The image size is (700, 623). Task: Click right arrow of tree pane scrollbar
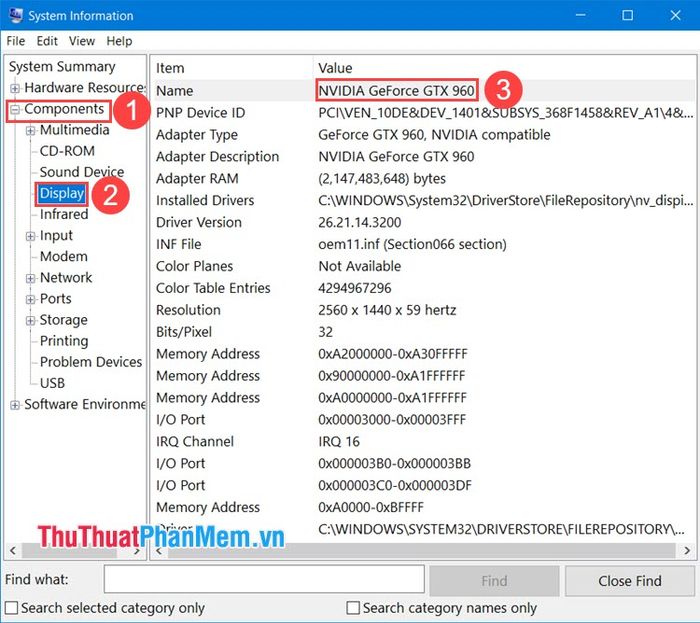click(x=137, y=551)
